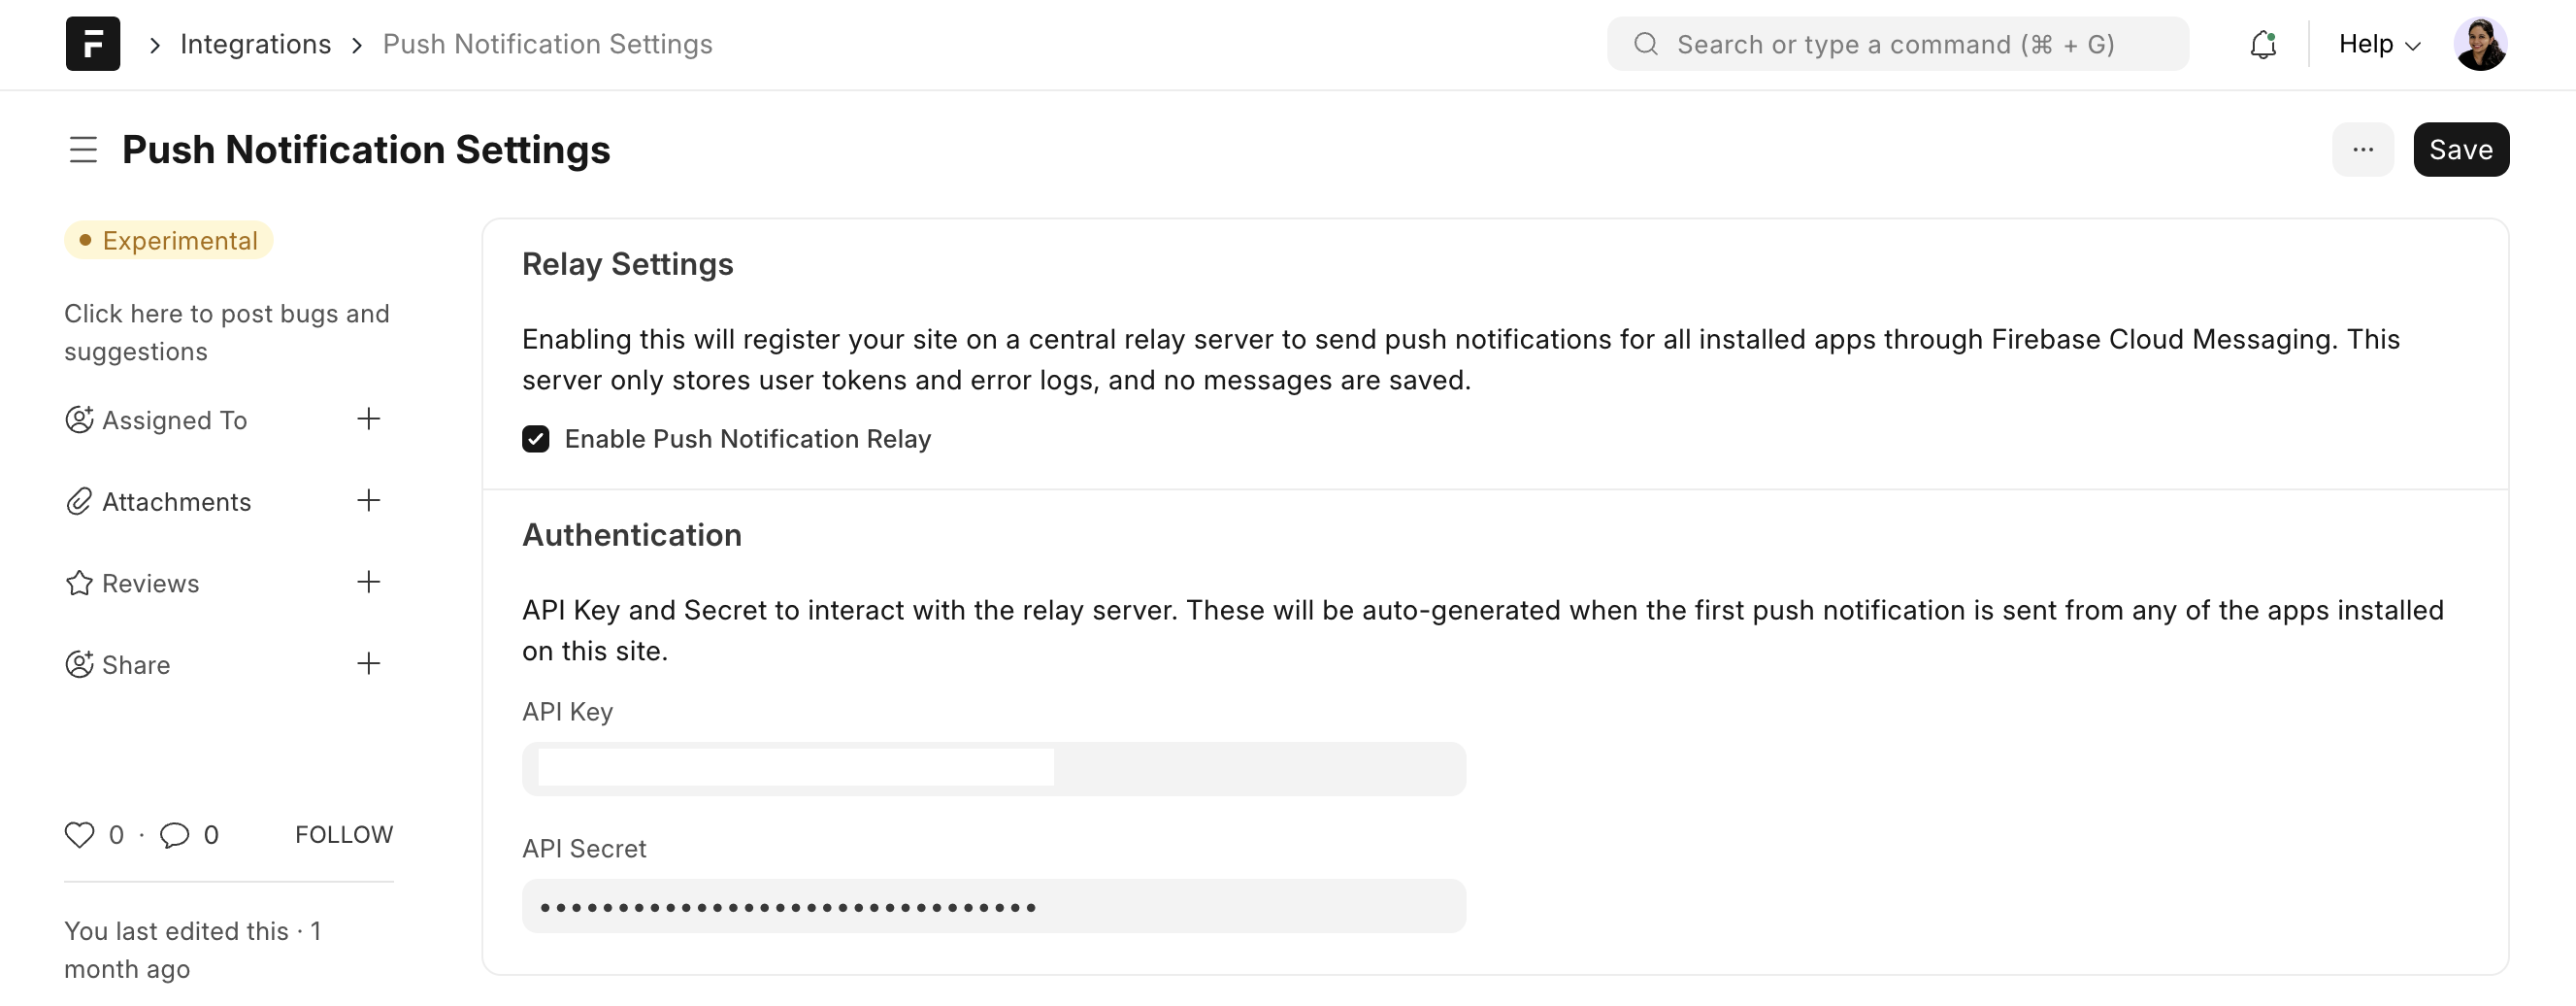This screenshot has width=2576, height=1006.
Task: Open the notifications bell
Action: click(x=2263, y=45)
